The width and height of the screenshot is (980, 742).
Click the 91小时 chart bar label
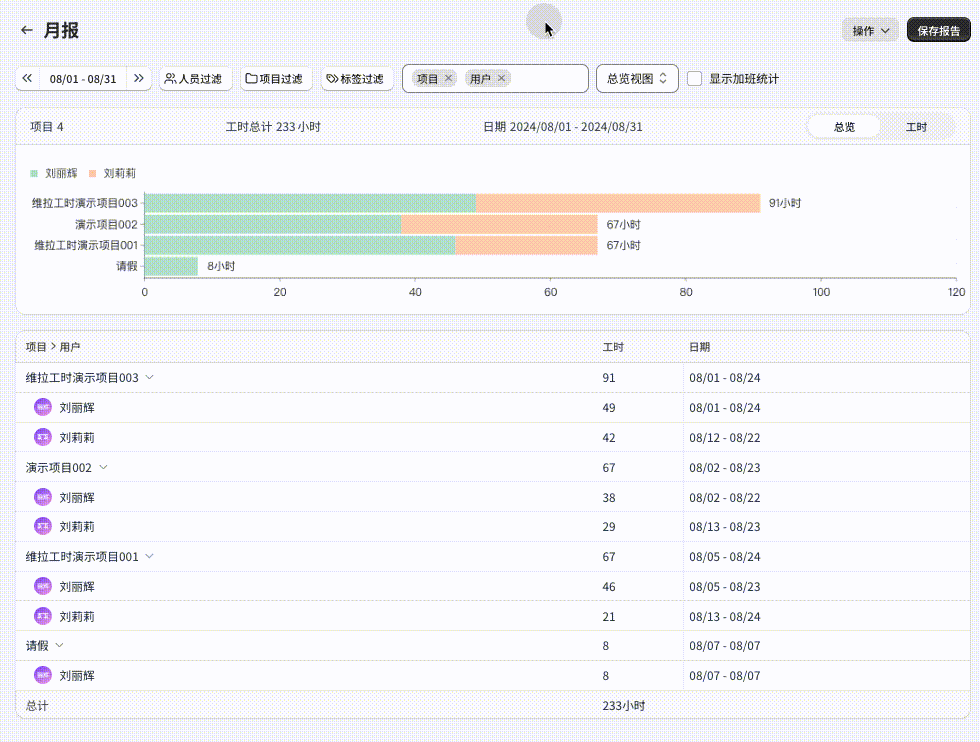[785, 203]
